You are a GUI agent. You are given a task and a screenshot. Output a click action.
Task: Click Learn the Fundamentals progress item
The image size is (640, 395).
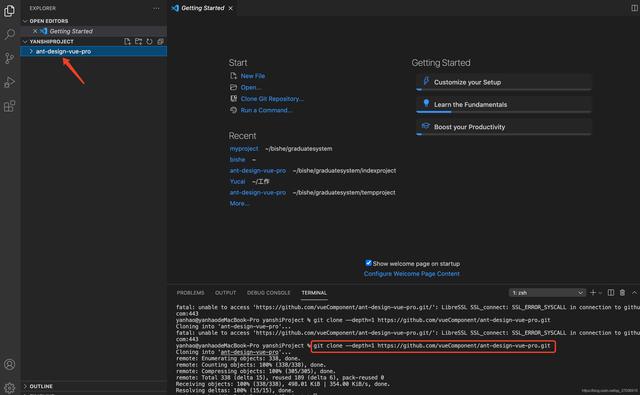pos(504,104)
